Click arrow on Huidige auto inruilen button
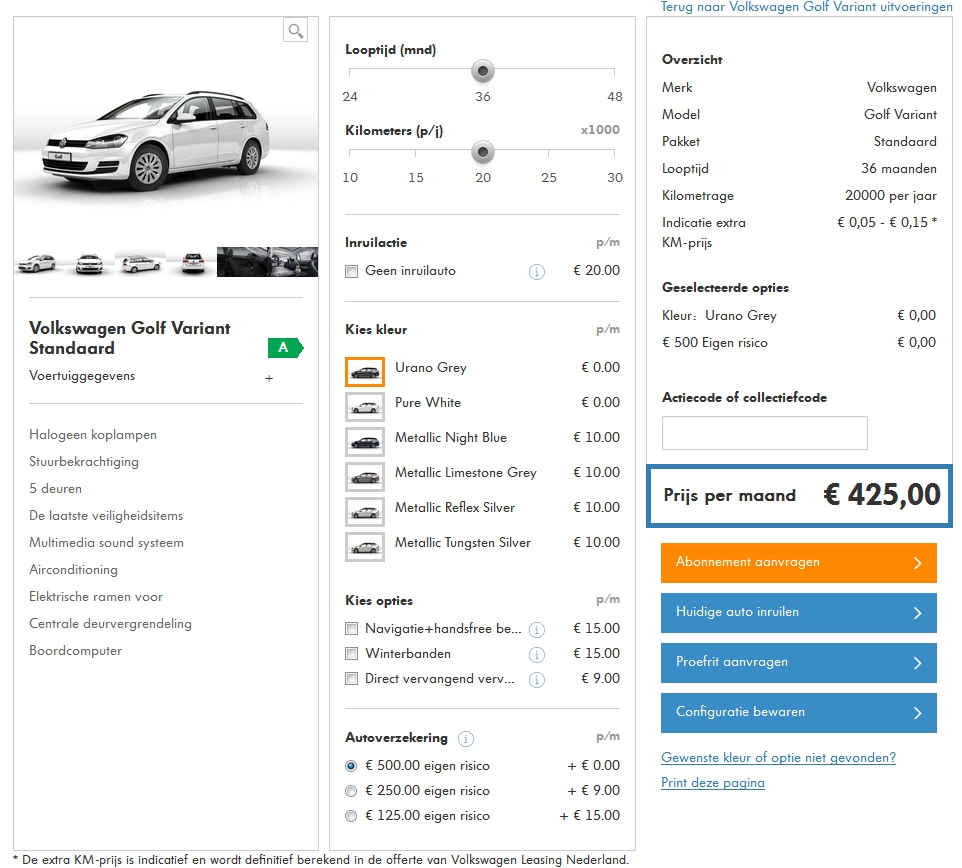Viewport: 962px width, 868px height. point(917,612)
